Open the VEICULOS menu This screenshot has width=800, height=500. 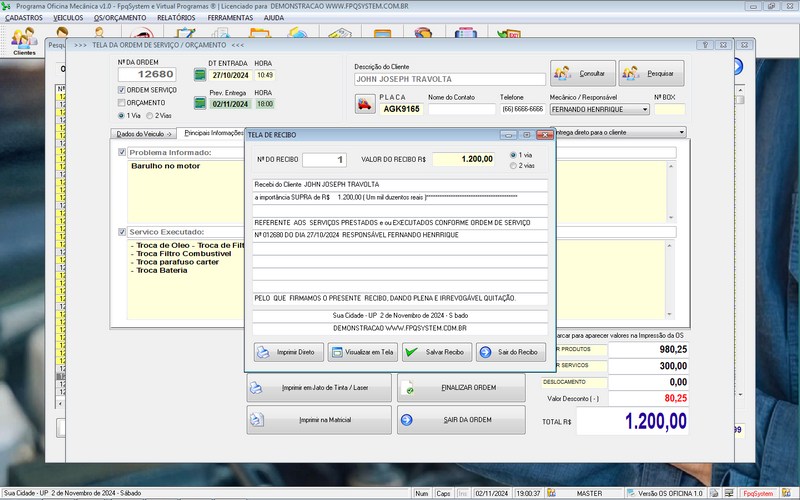tap(68, 18)
